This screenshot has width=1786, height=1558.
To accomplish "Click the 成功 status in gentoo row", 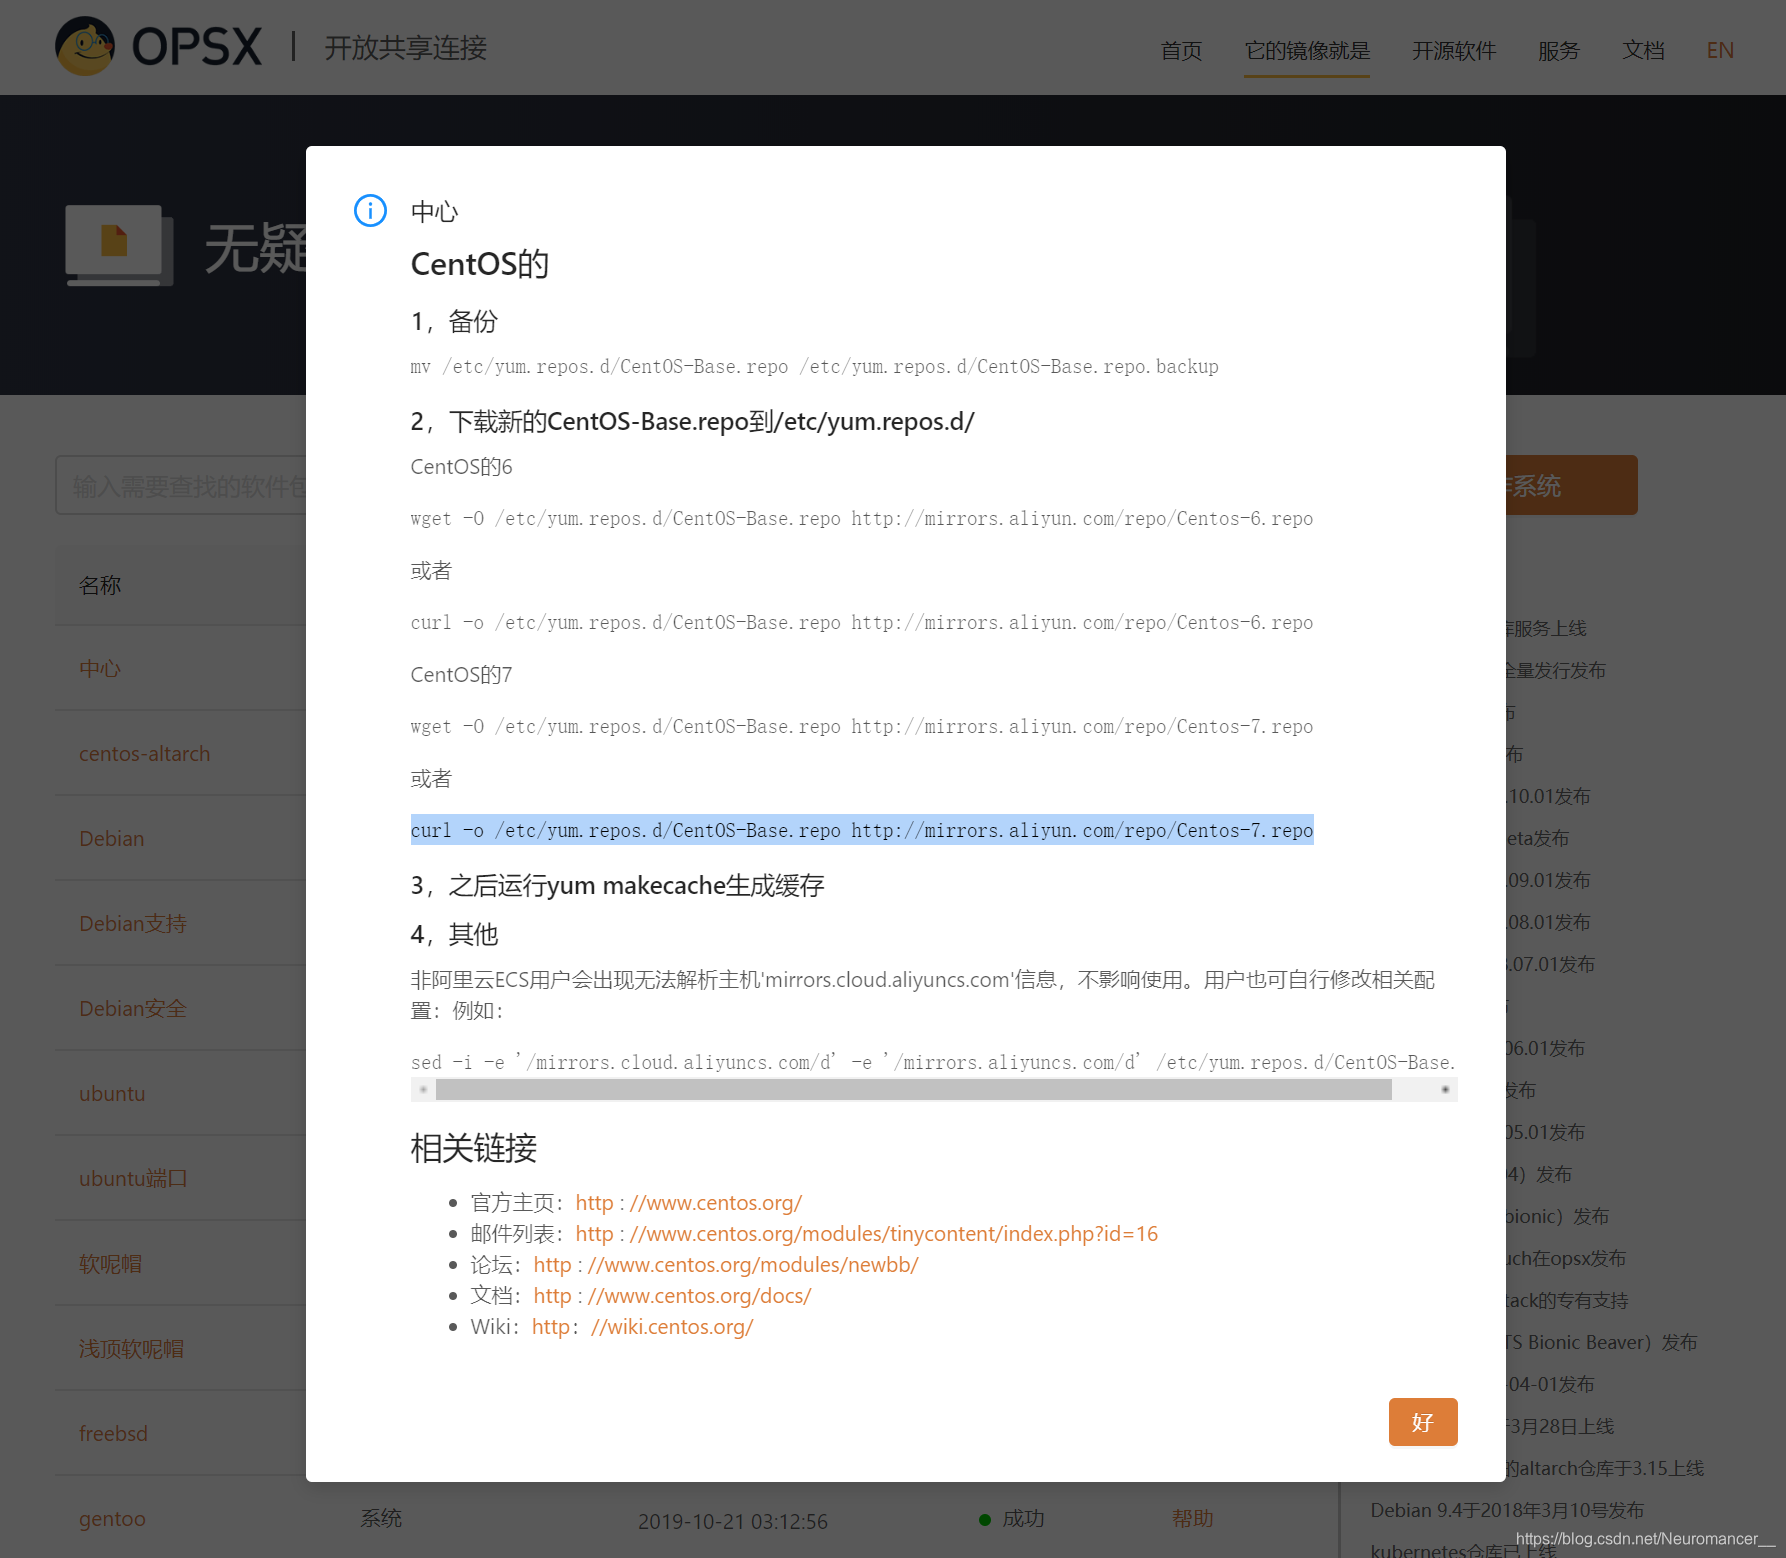I will coord(1023,1518).
